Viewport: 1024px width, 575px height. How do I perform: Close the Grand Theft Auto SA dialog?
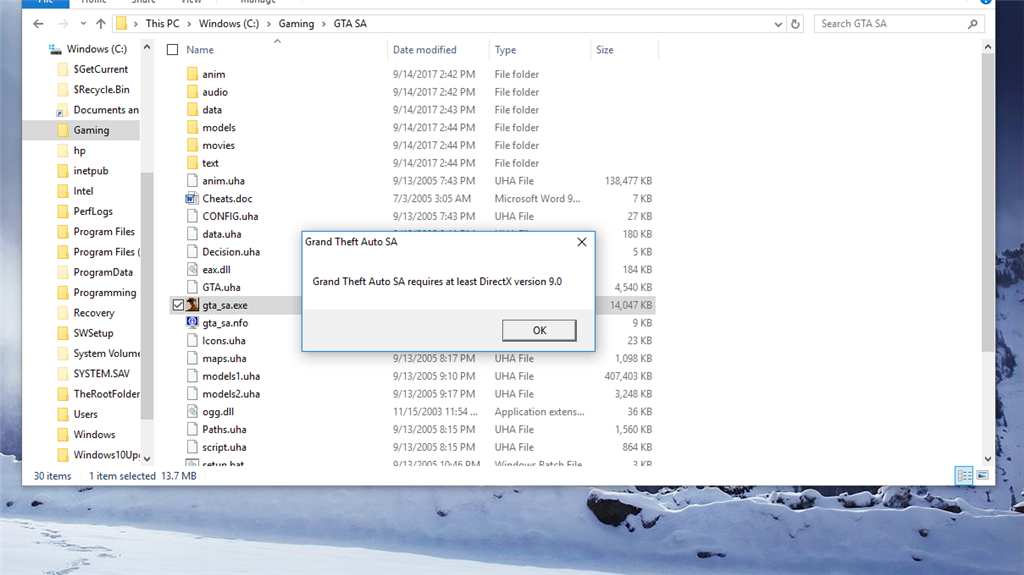(581, 242)
